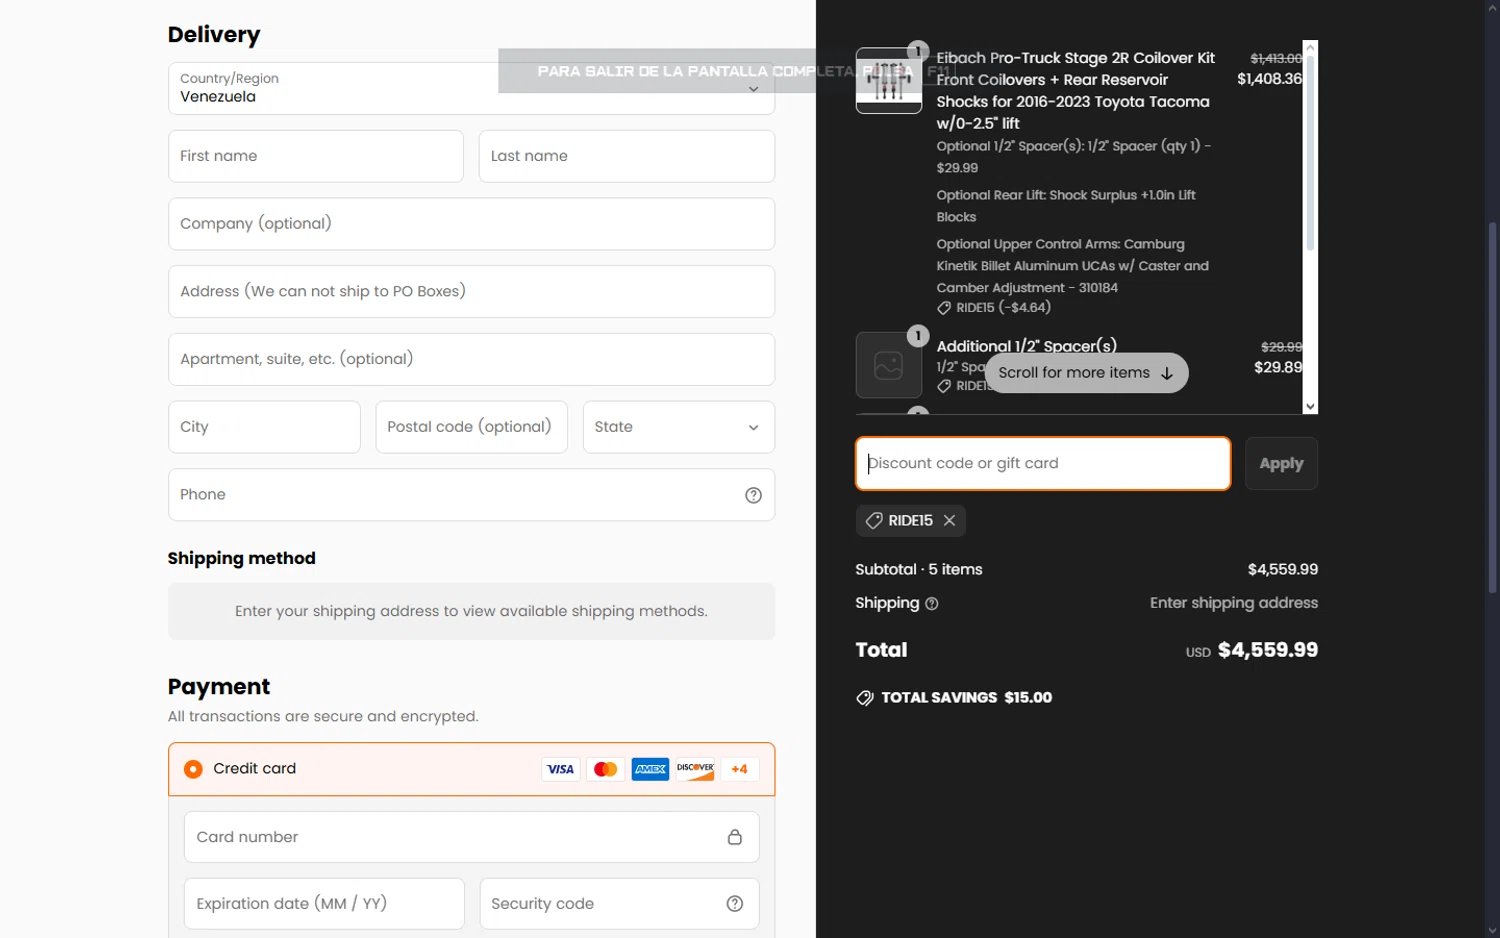Click the Phone input field

[471, 495]
